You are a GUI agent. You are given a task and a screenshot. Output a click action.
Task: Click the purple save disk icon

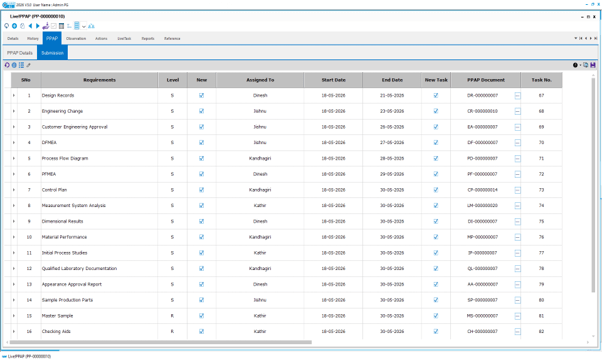593,65
